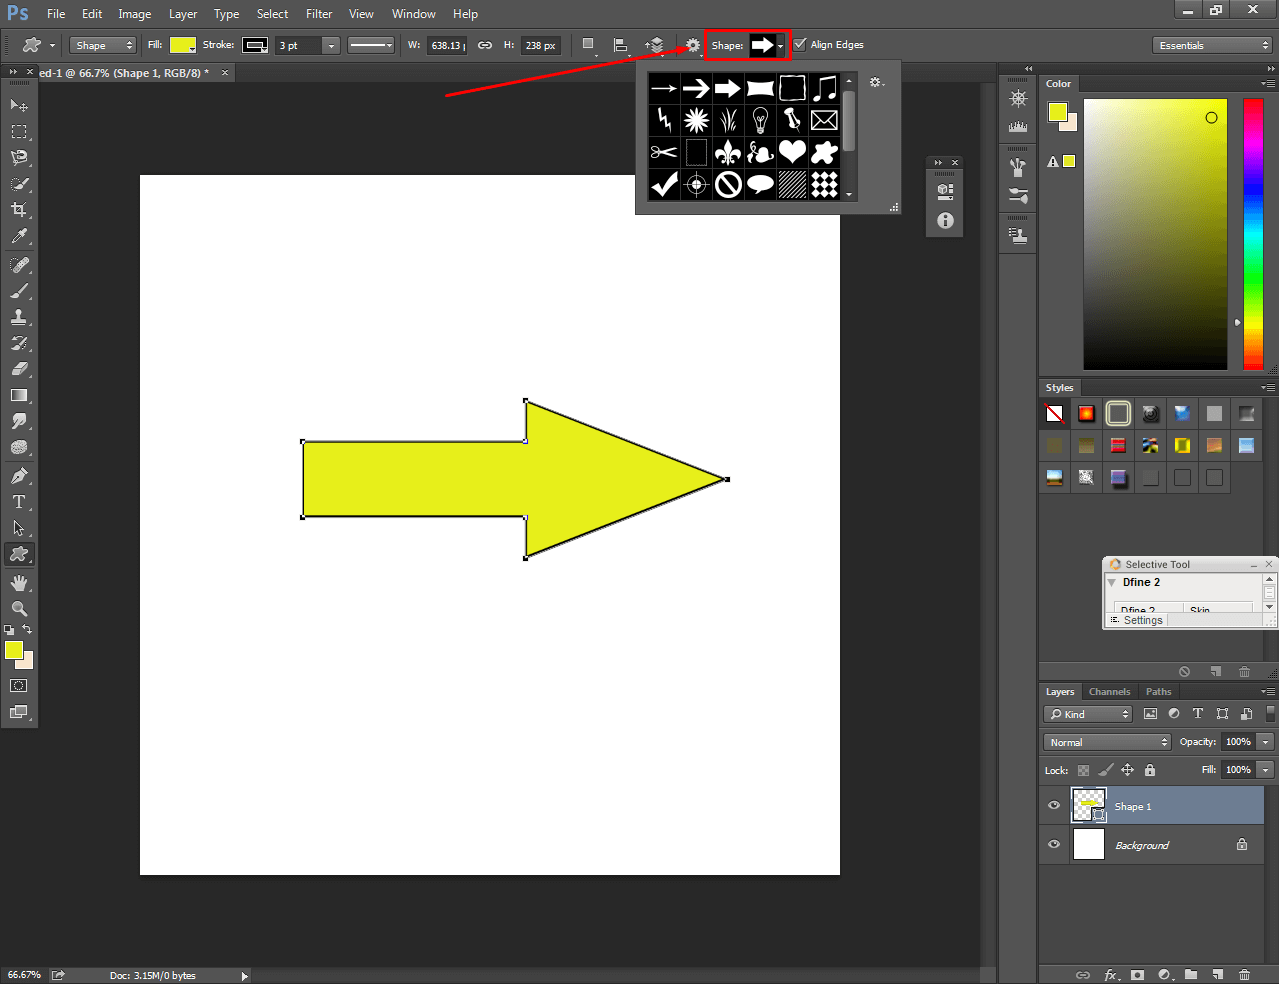The width and height of the screenshot is (1279, 984).
Task: Click the Add layer style fx button
Action: pyautogui.click(x=1110, y=974)
